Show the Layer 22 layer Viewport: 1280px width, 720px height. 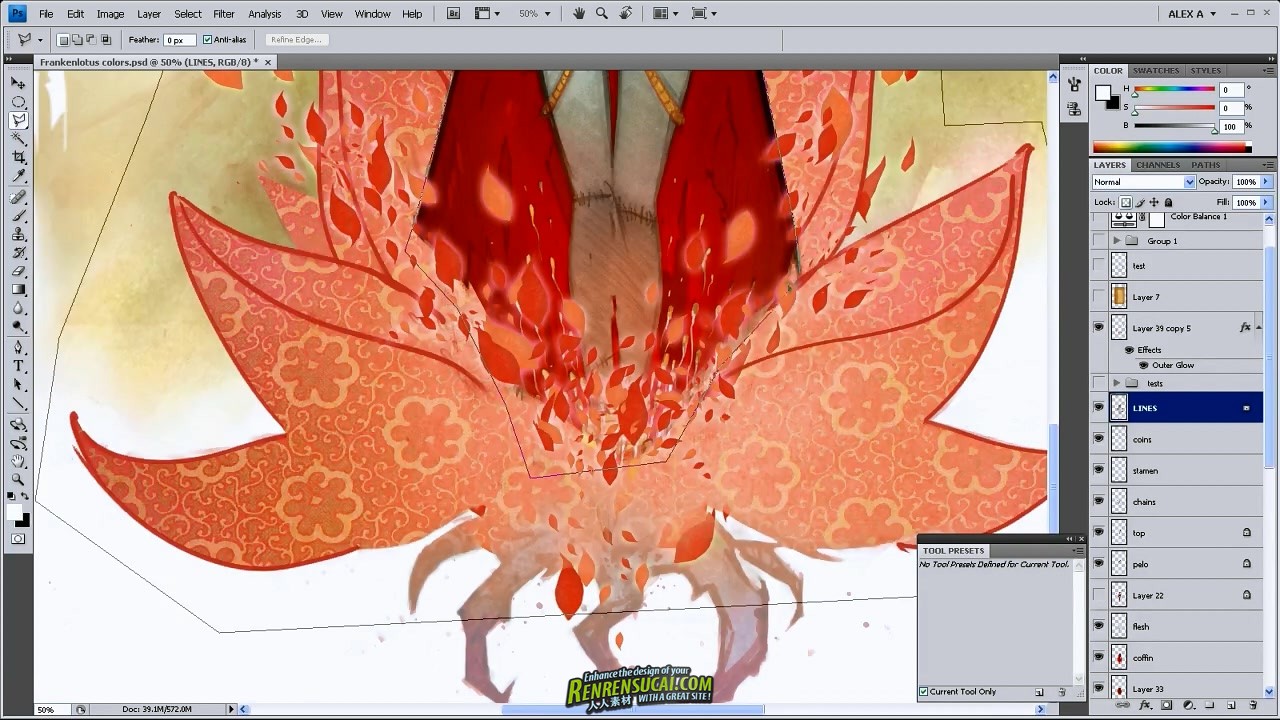(x=1099, y=595)
